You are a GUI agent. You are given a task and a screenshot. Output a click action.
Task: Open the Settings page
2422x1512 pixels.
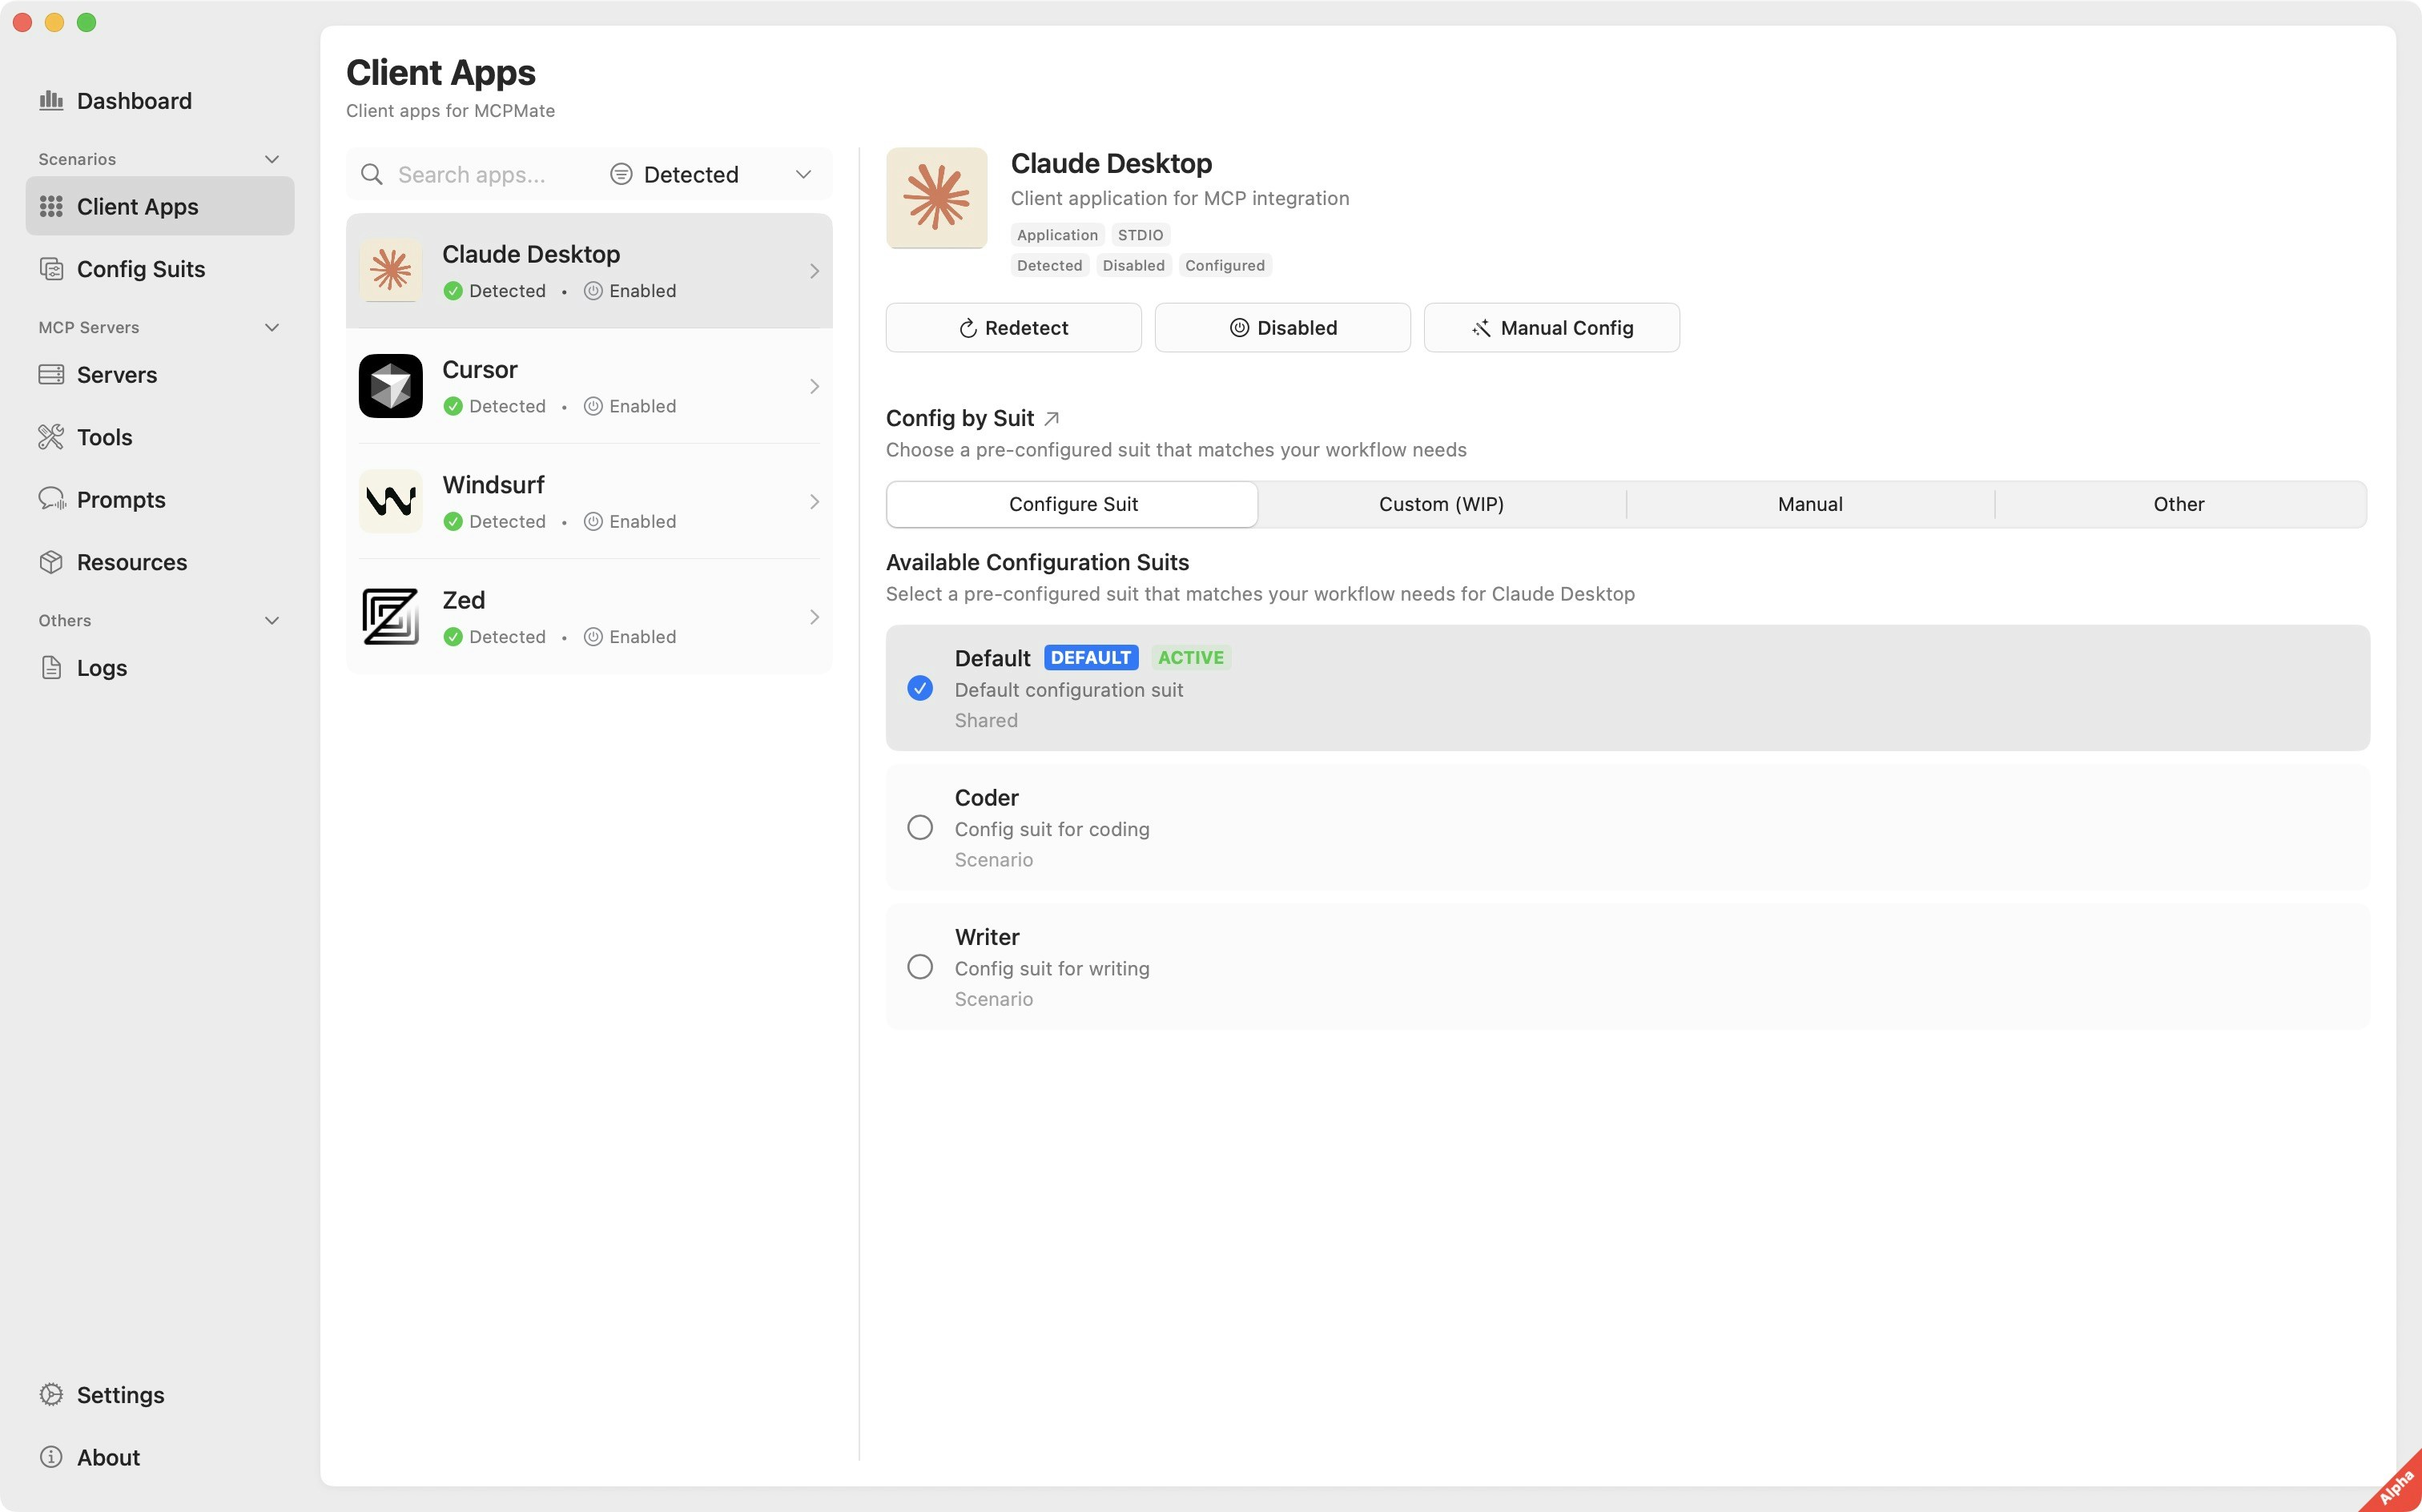pos(120,1394)
